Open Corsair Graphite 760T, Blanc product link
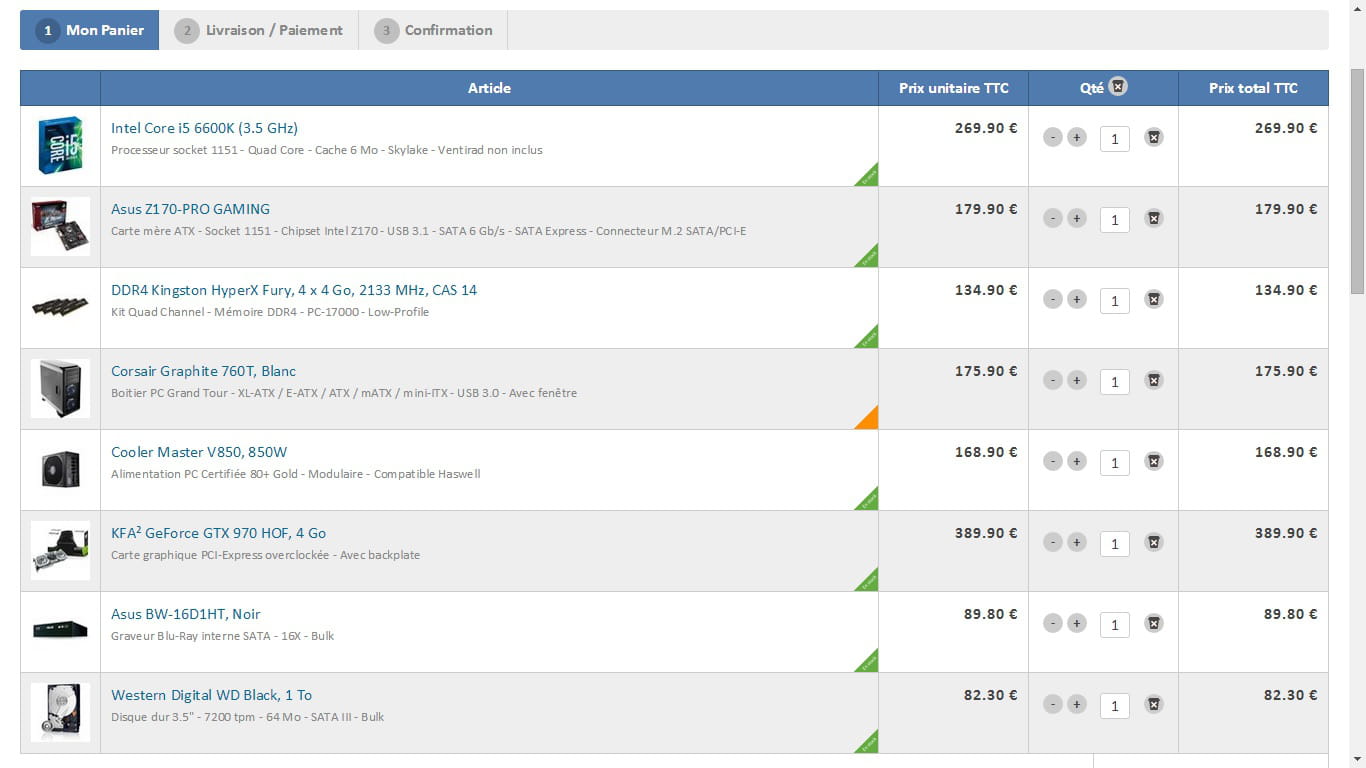Viewport: 1366px width, 768px height. point(203,371)
